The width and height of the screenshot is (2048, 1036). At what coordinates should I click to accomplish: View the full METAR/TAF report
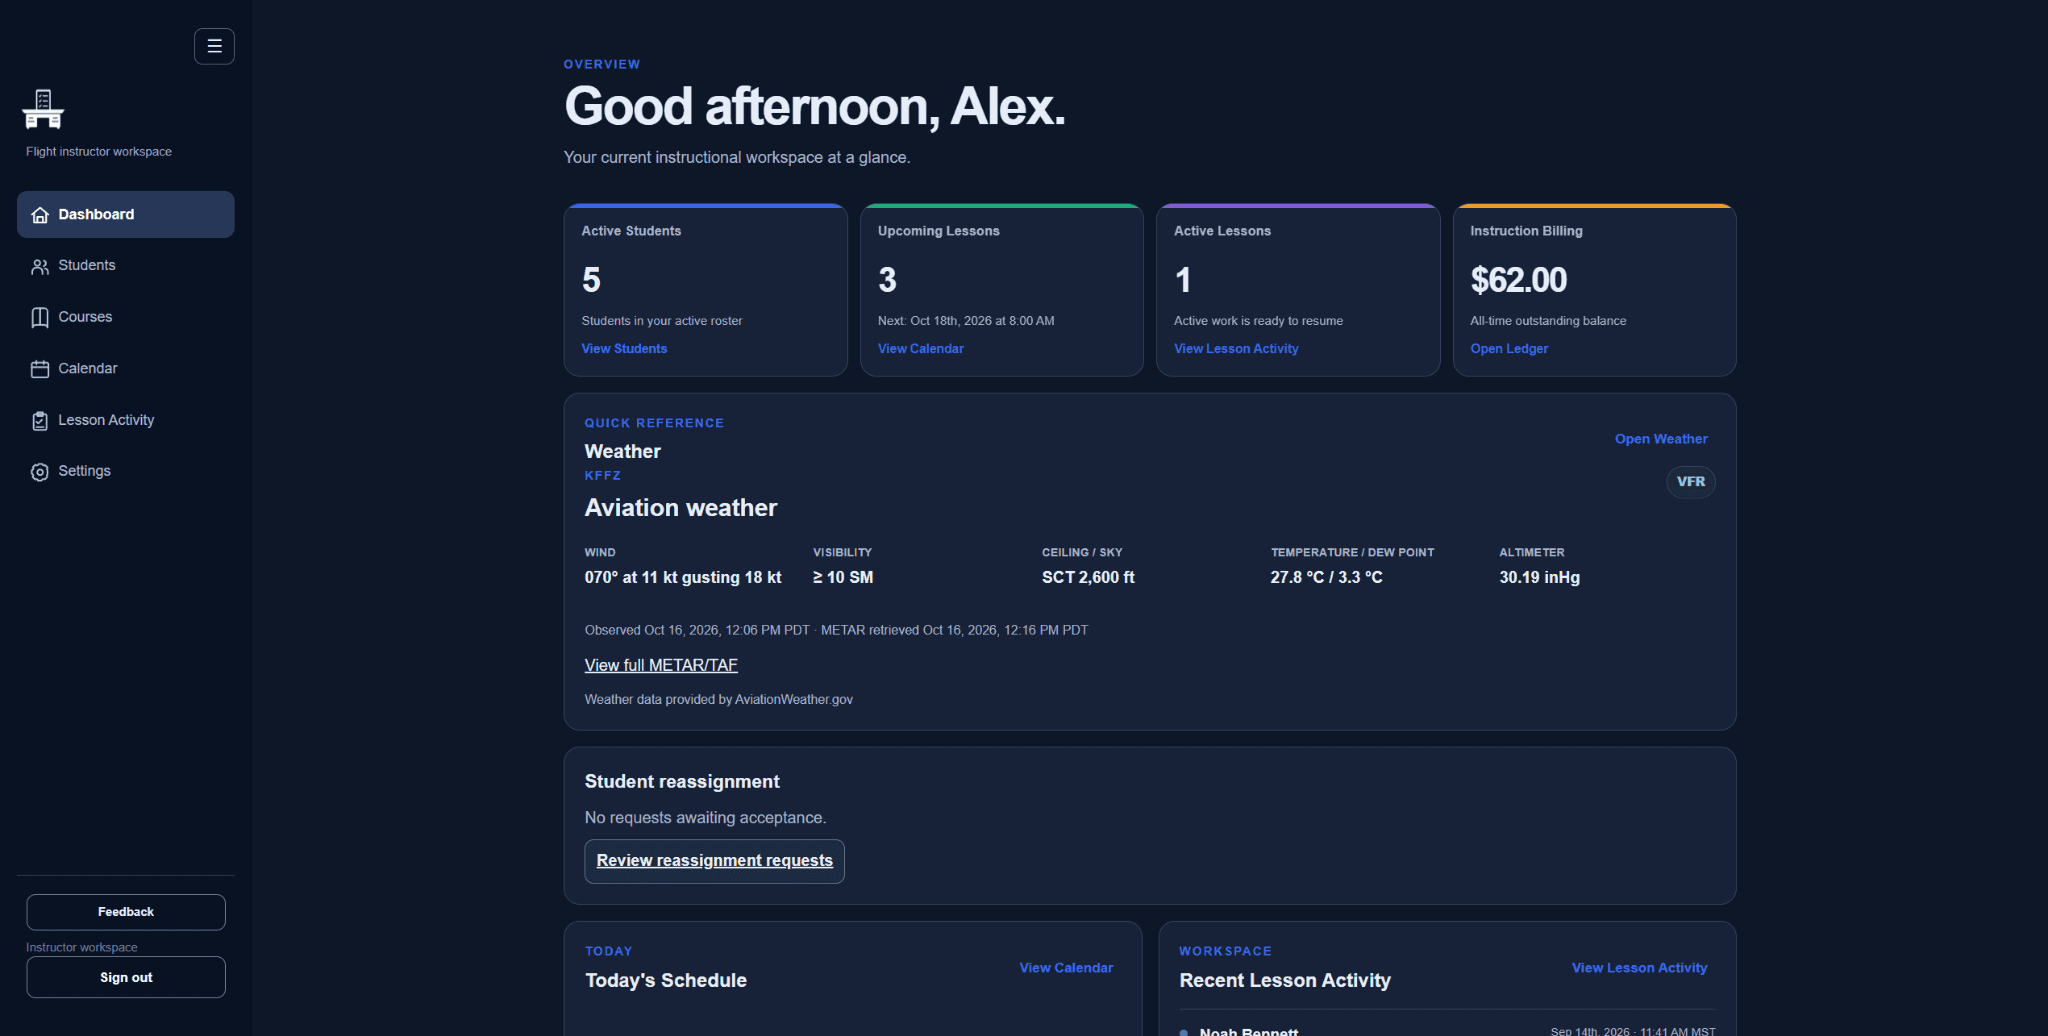tap(661, 665)
